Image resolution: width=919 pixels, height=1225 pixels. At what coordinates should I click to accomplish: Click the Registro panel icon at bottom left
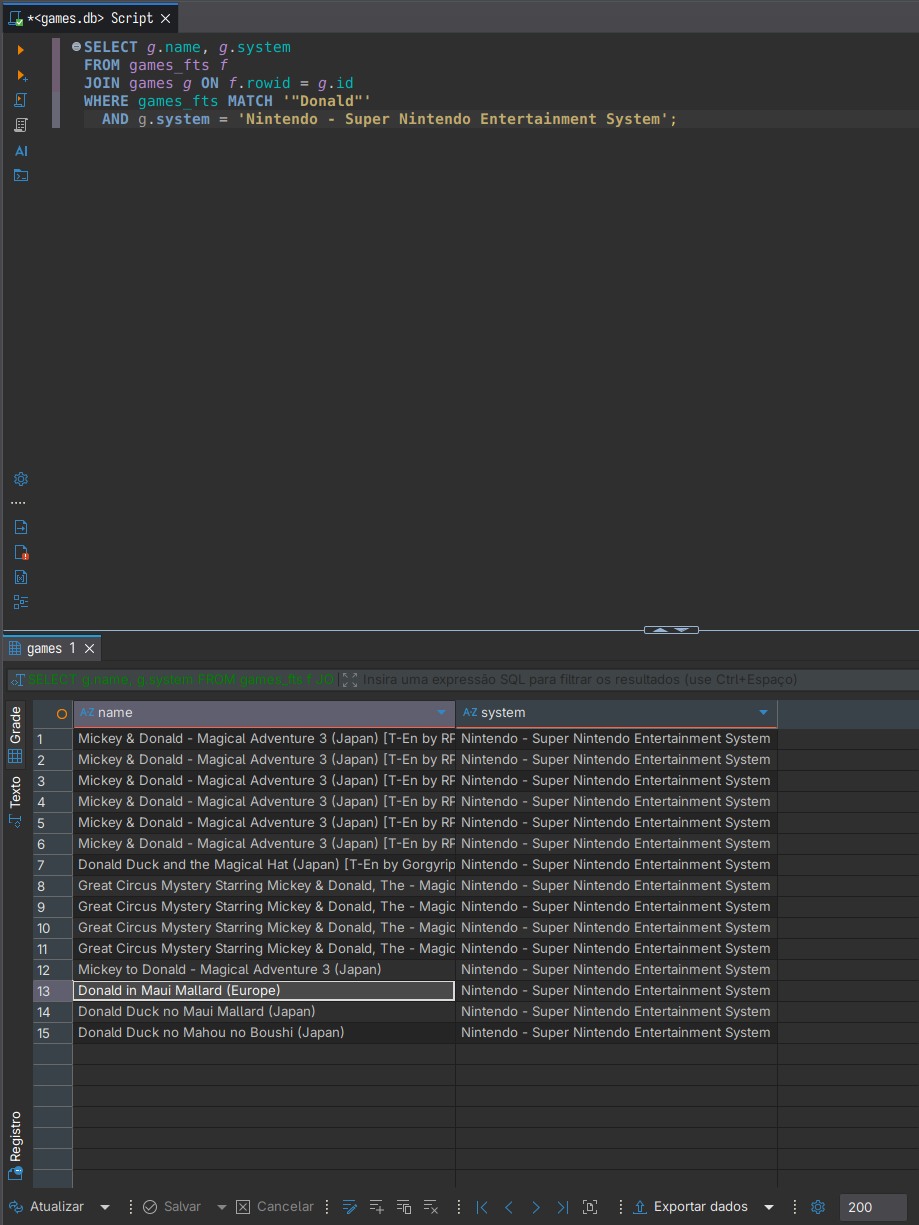[16, 1174]
